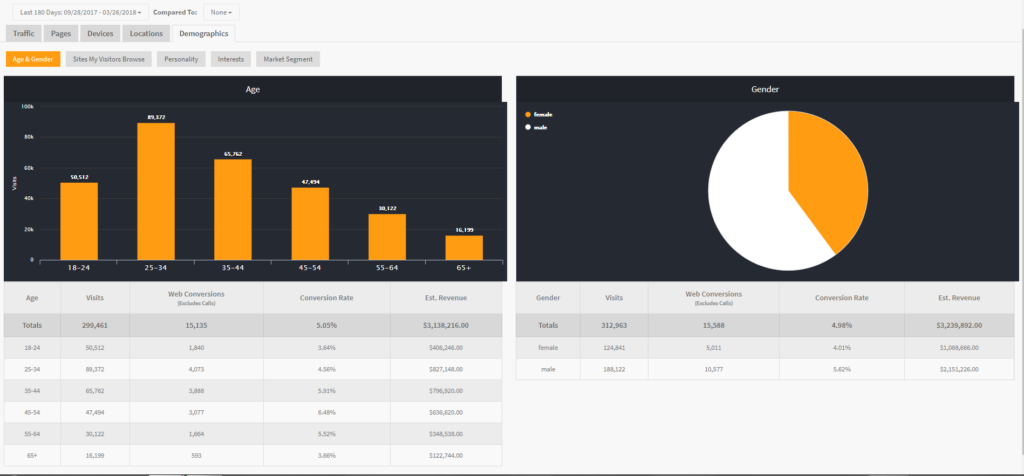Viewport: 1024px width, 476px height.
Task: Open the Interests section
Action: (231, 59)
